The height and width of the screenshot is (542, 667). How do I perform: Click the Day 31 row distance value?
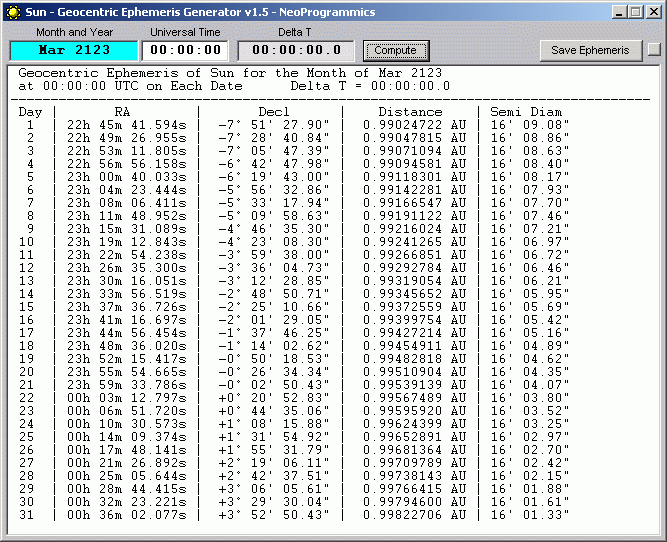tap(414, 514)
